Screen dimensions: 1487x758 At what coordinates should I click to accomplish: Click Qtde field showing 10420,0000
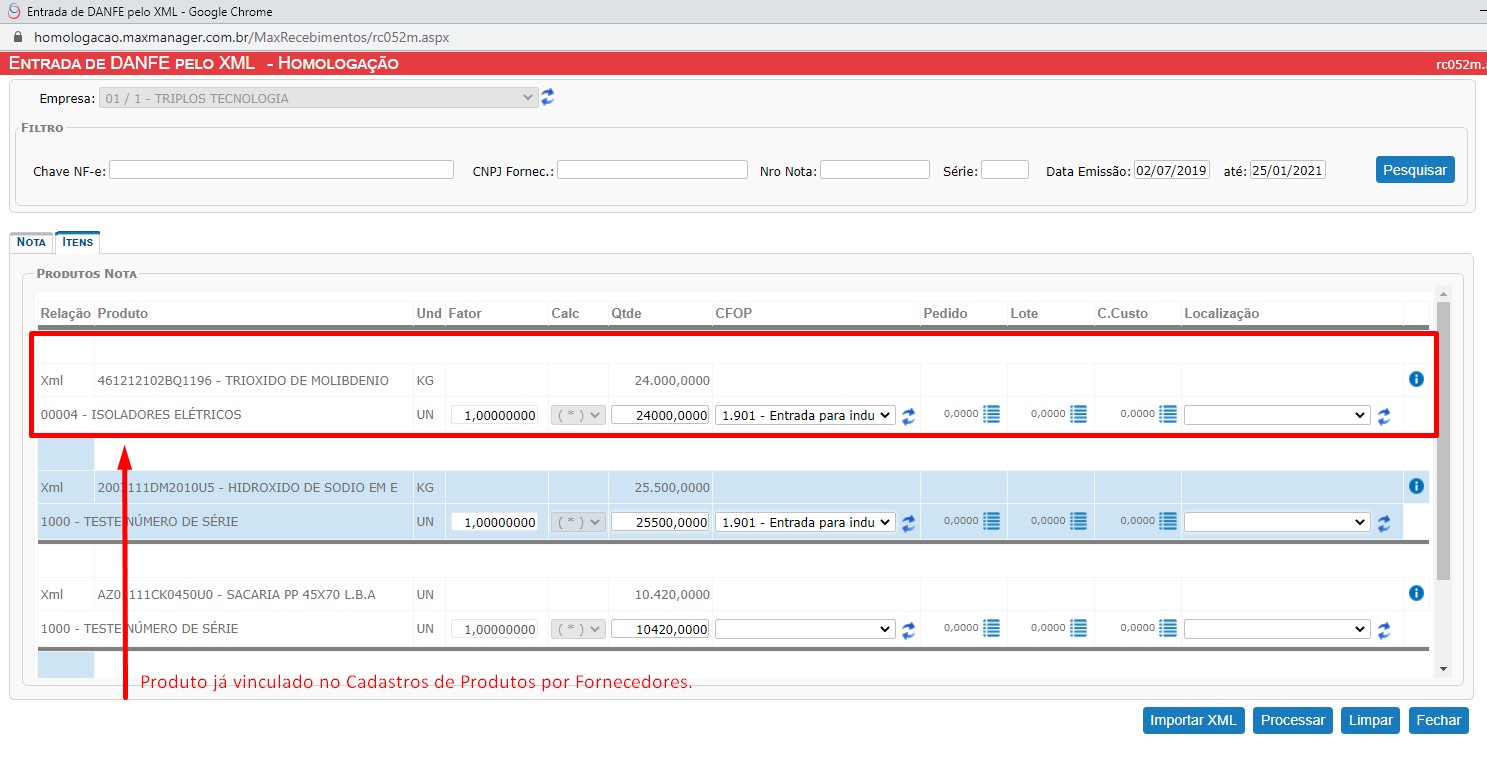point(660,629)
